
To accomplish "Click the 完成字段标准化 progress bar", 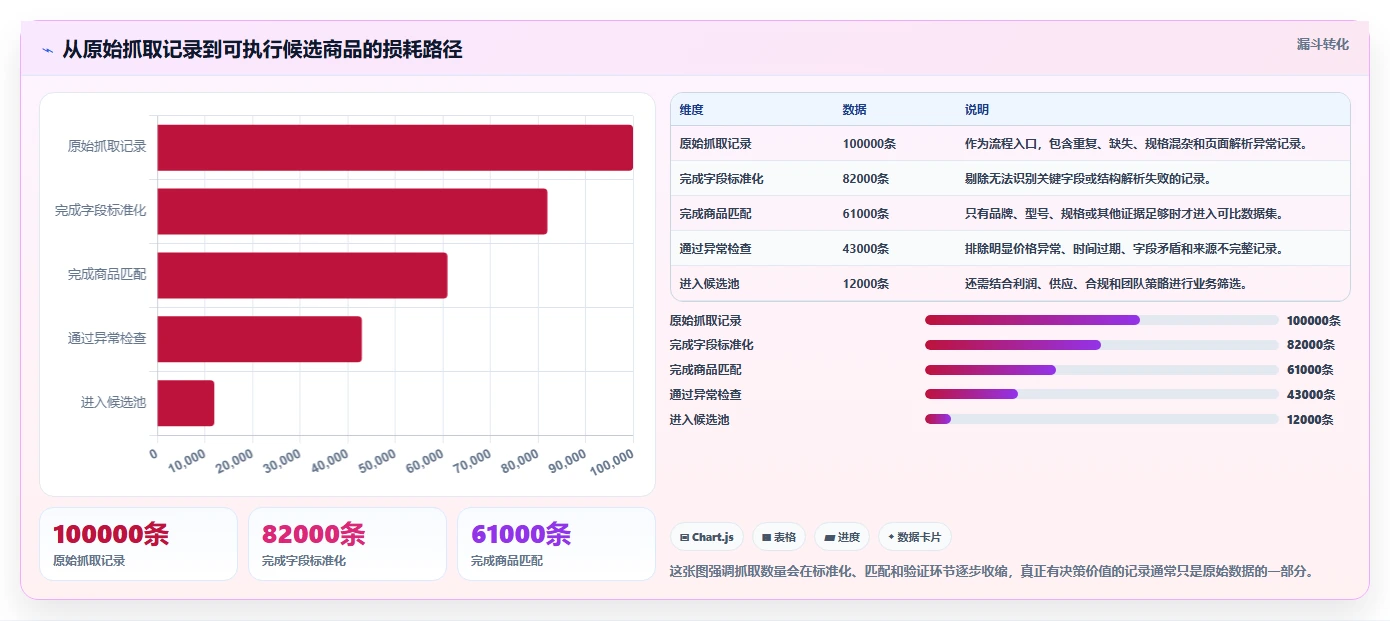I will 1102,345.
